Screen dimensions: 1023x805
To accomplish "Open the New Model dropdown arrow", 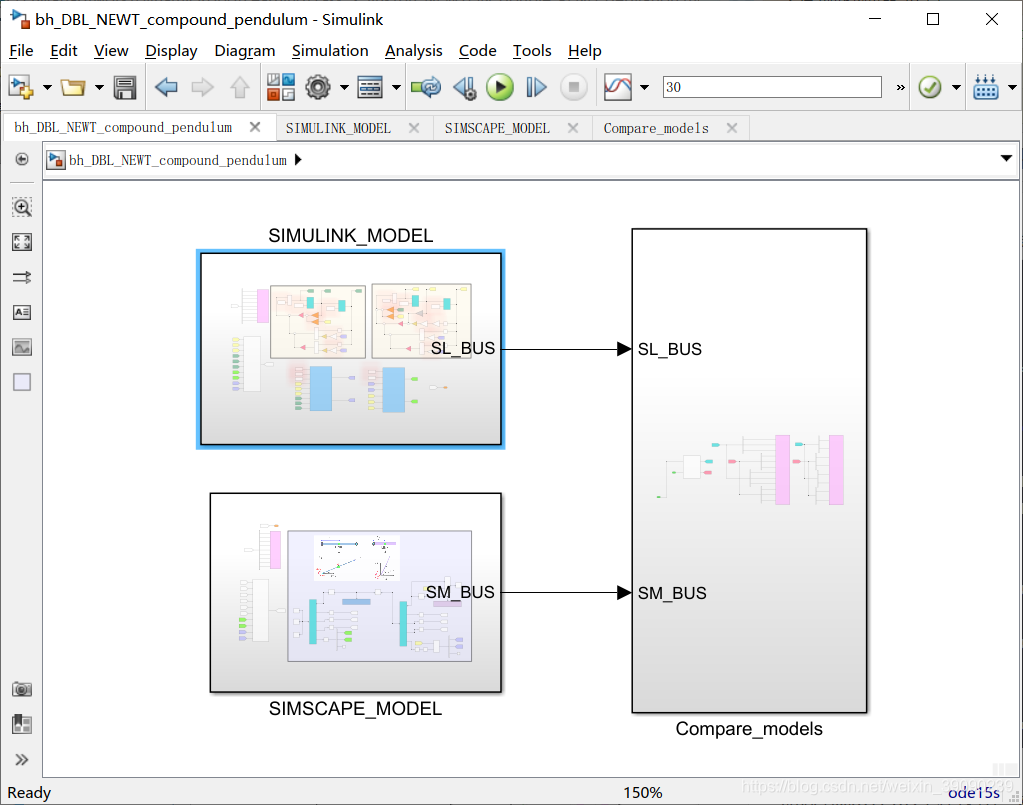I will [47, 87].
